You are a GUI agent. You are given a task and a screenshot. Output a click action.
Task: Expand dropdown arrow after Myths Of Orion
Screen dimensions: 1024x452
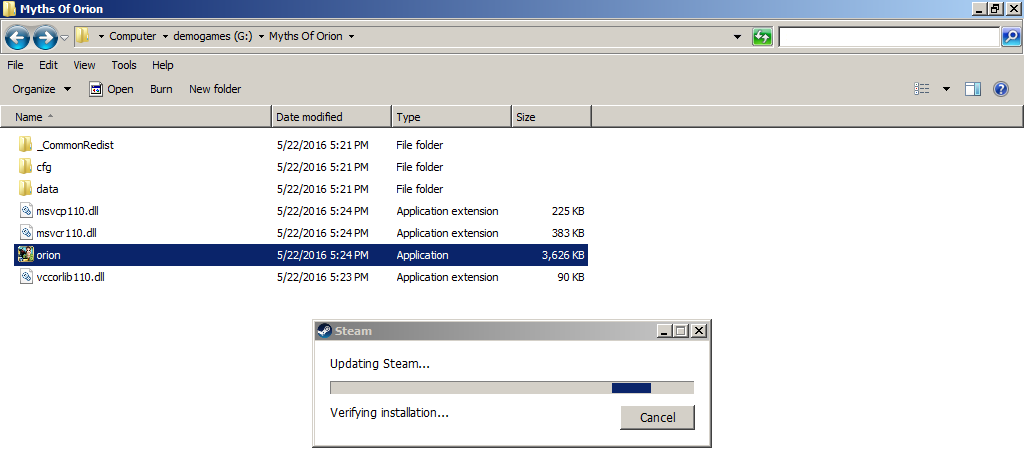click(x=351, y=37)
